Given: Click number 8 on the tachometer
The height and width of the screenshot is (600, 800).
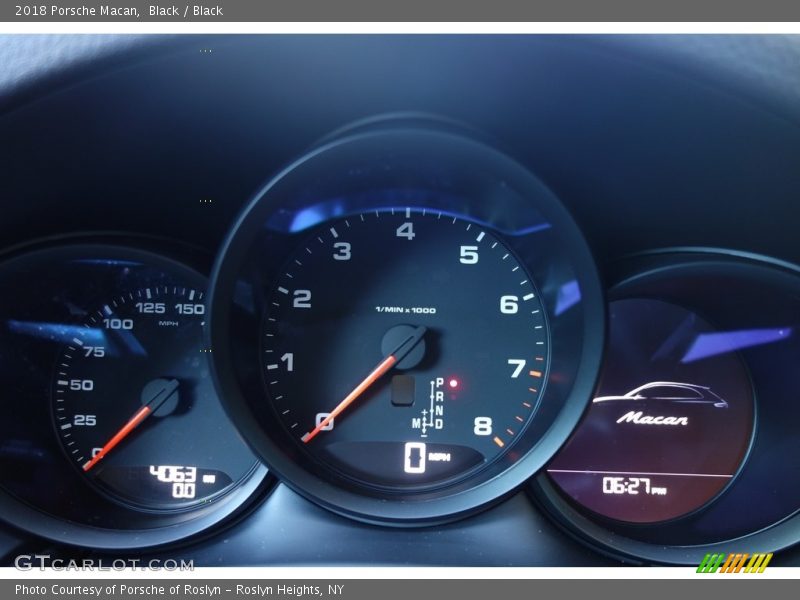Looking at the screenshot, I should point(482,427).
